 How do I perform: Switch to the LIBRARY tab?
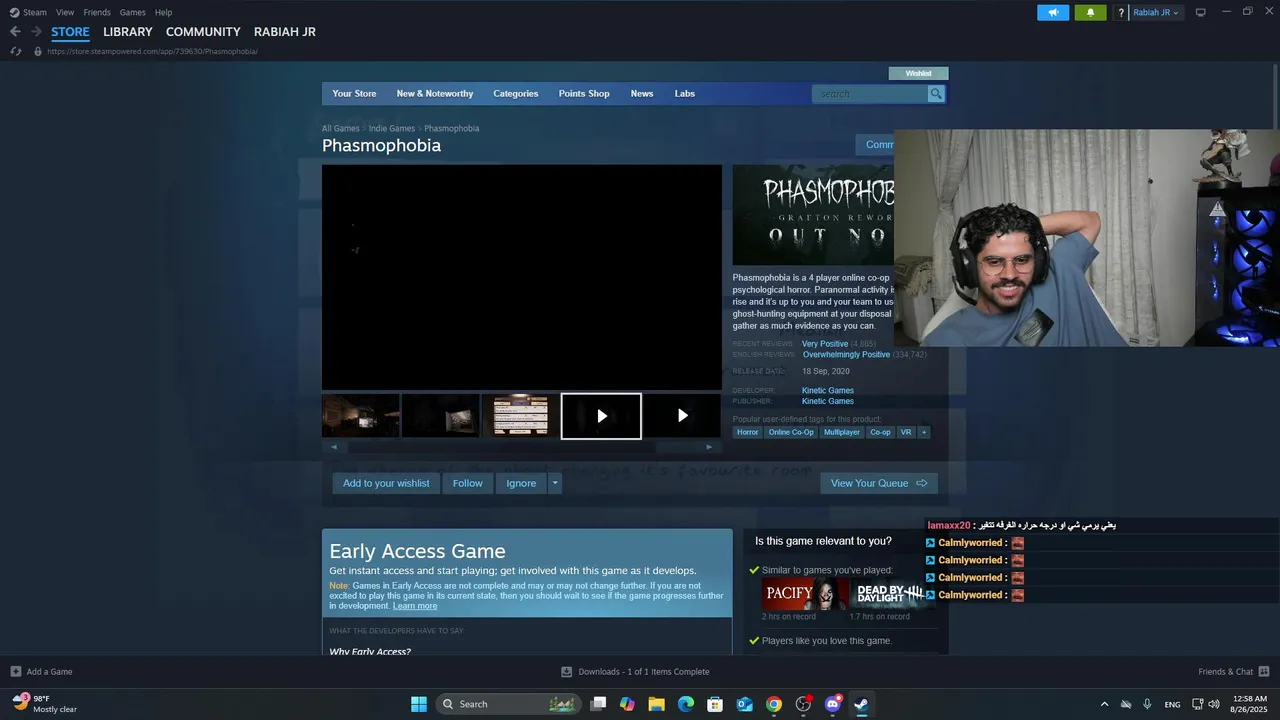pos(128,32)
